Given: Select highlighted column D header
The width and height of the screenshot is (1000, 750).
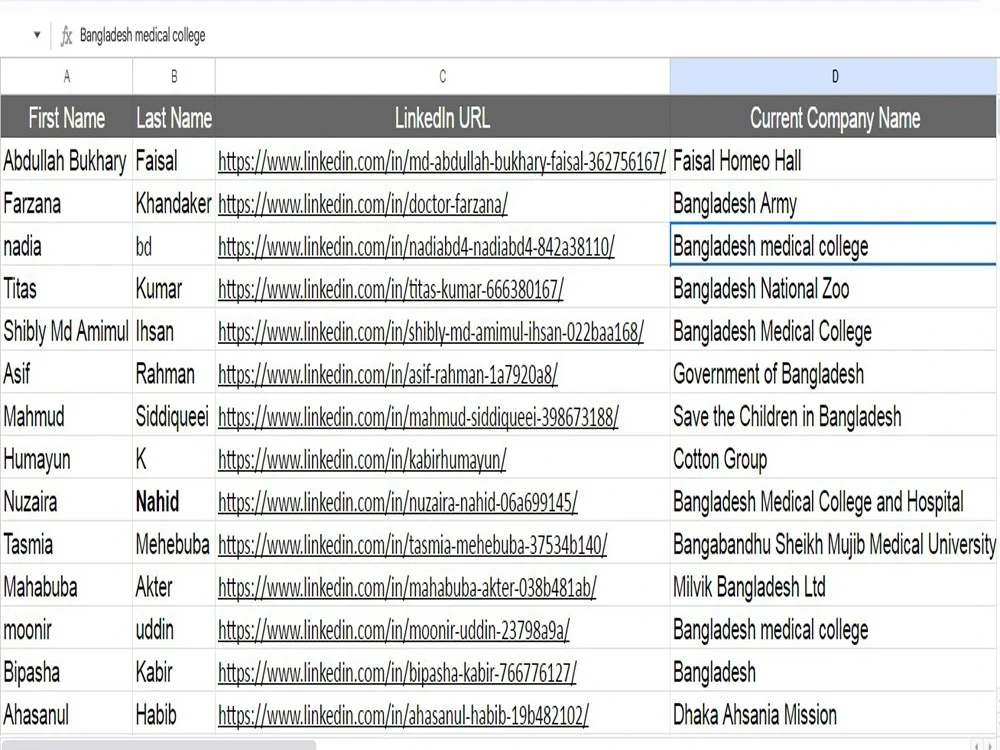Looking at the screenshot, I should (x=834, y=77).
